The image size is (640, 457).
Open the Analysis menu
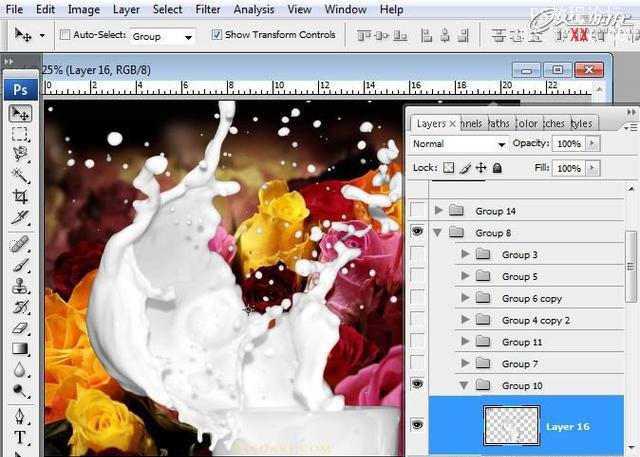(x=253, y=9)
